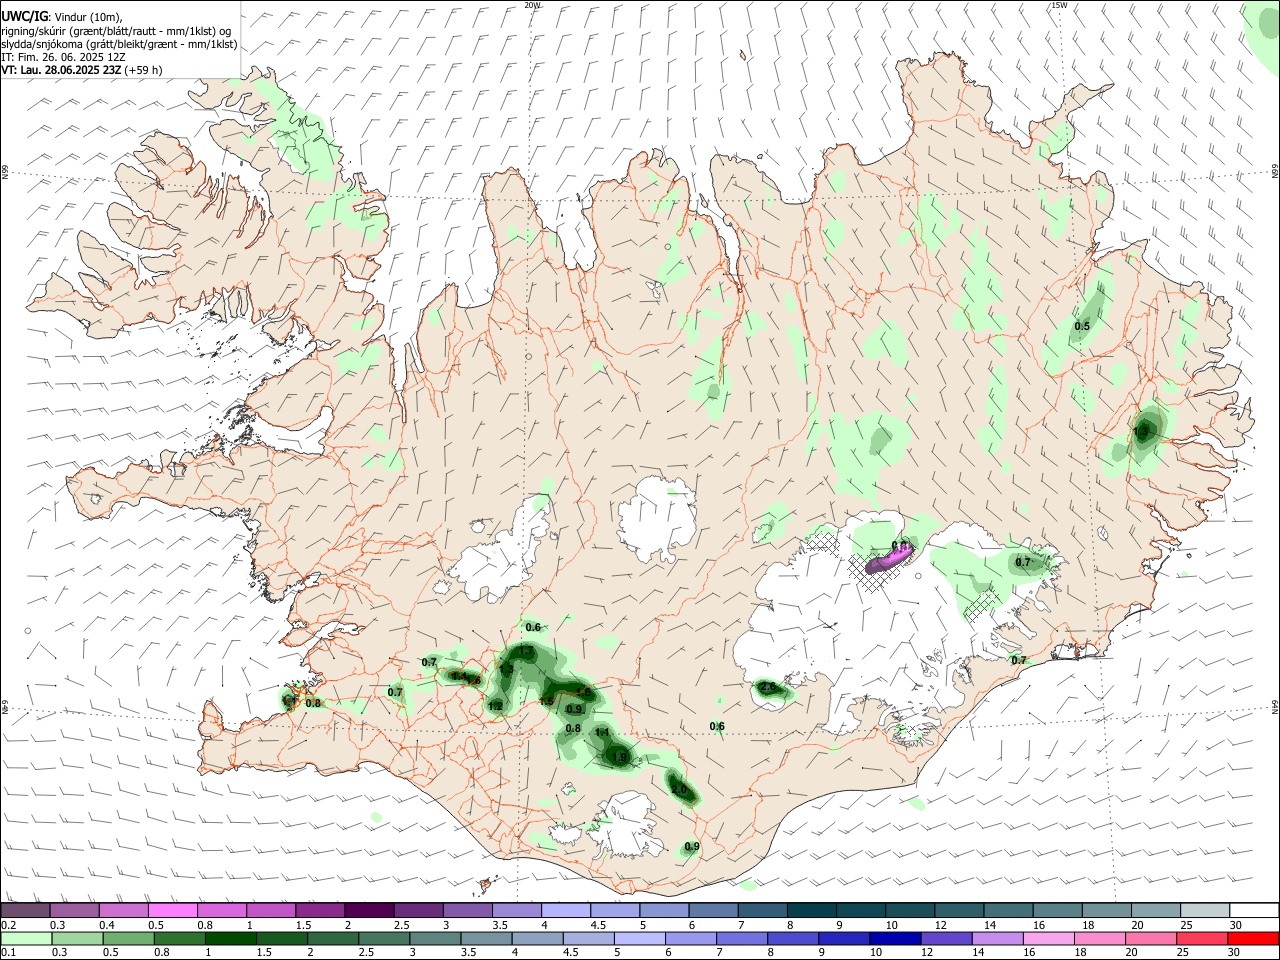Screen dimensions: 1280x960
Task: Click the '1.7' precipitation value on the map
Action: (x=526, y=651)
